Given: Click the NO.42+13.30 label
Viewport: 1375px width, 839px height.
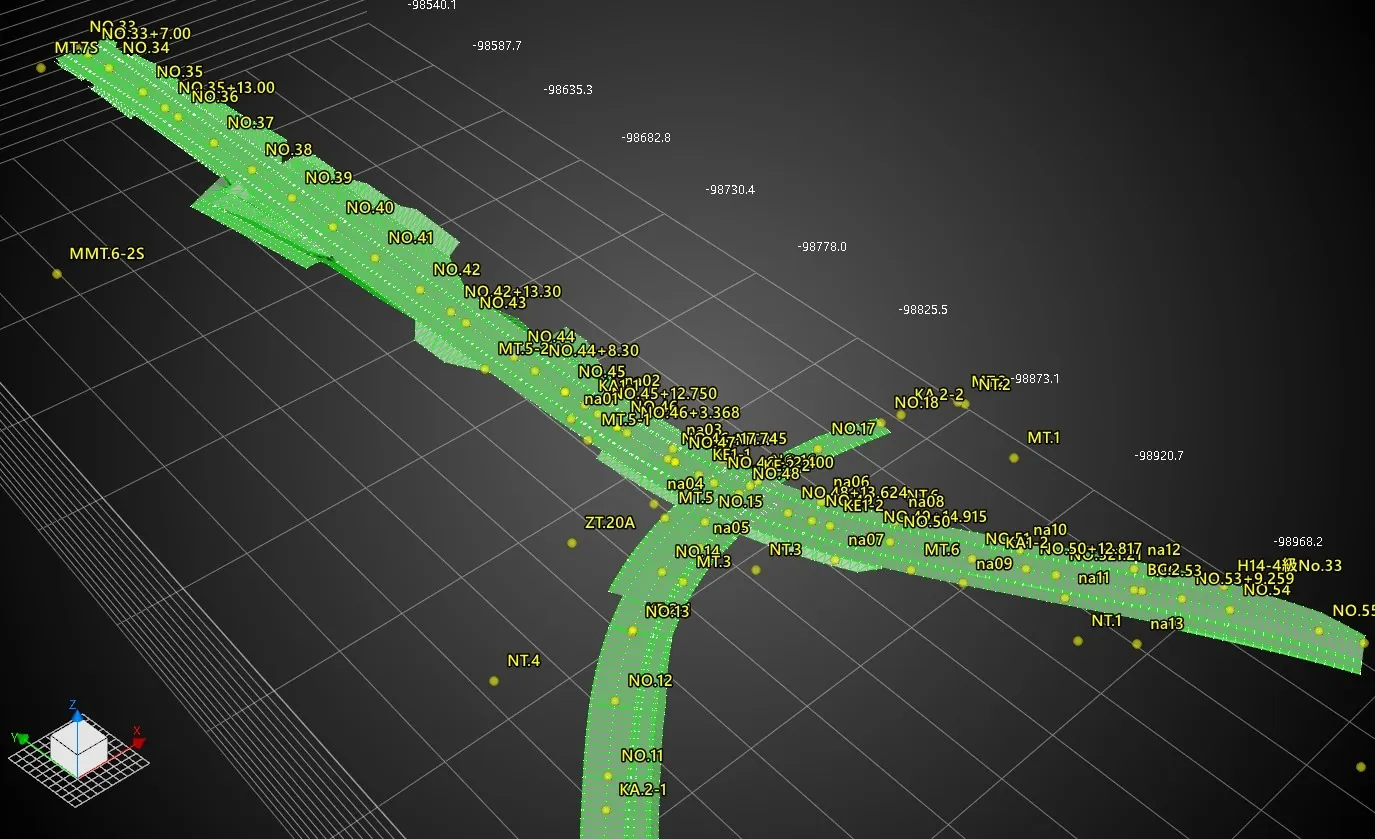Looking at the screenshot, I should coord(513,292).
